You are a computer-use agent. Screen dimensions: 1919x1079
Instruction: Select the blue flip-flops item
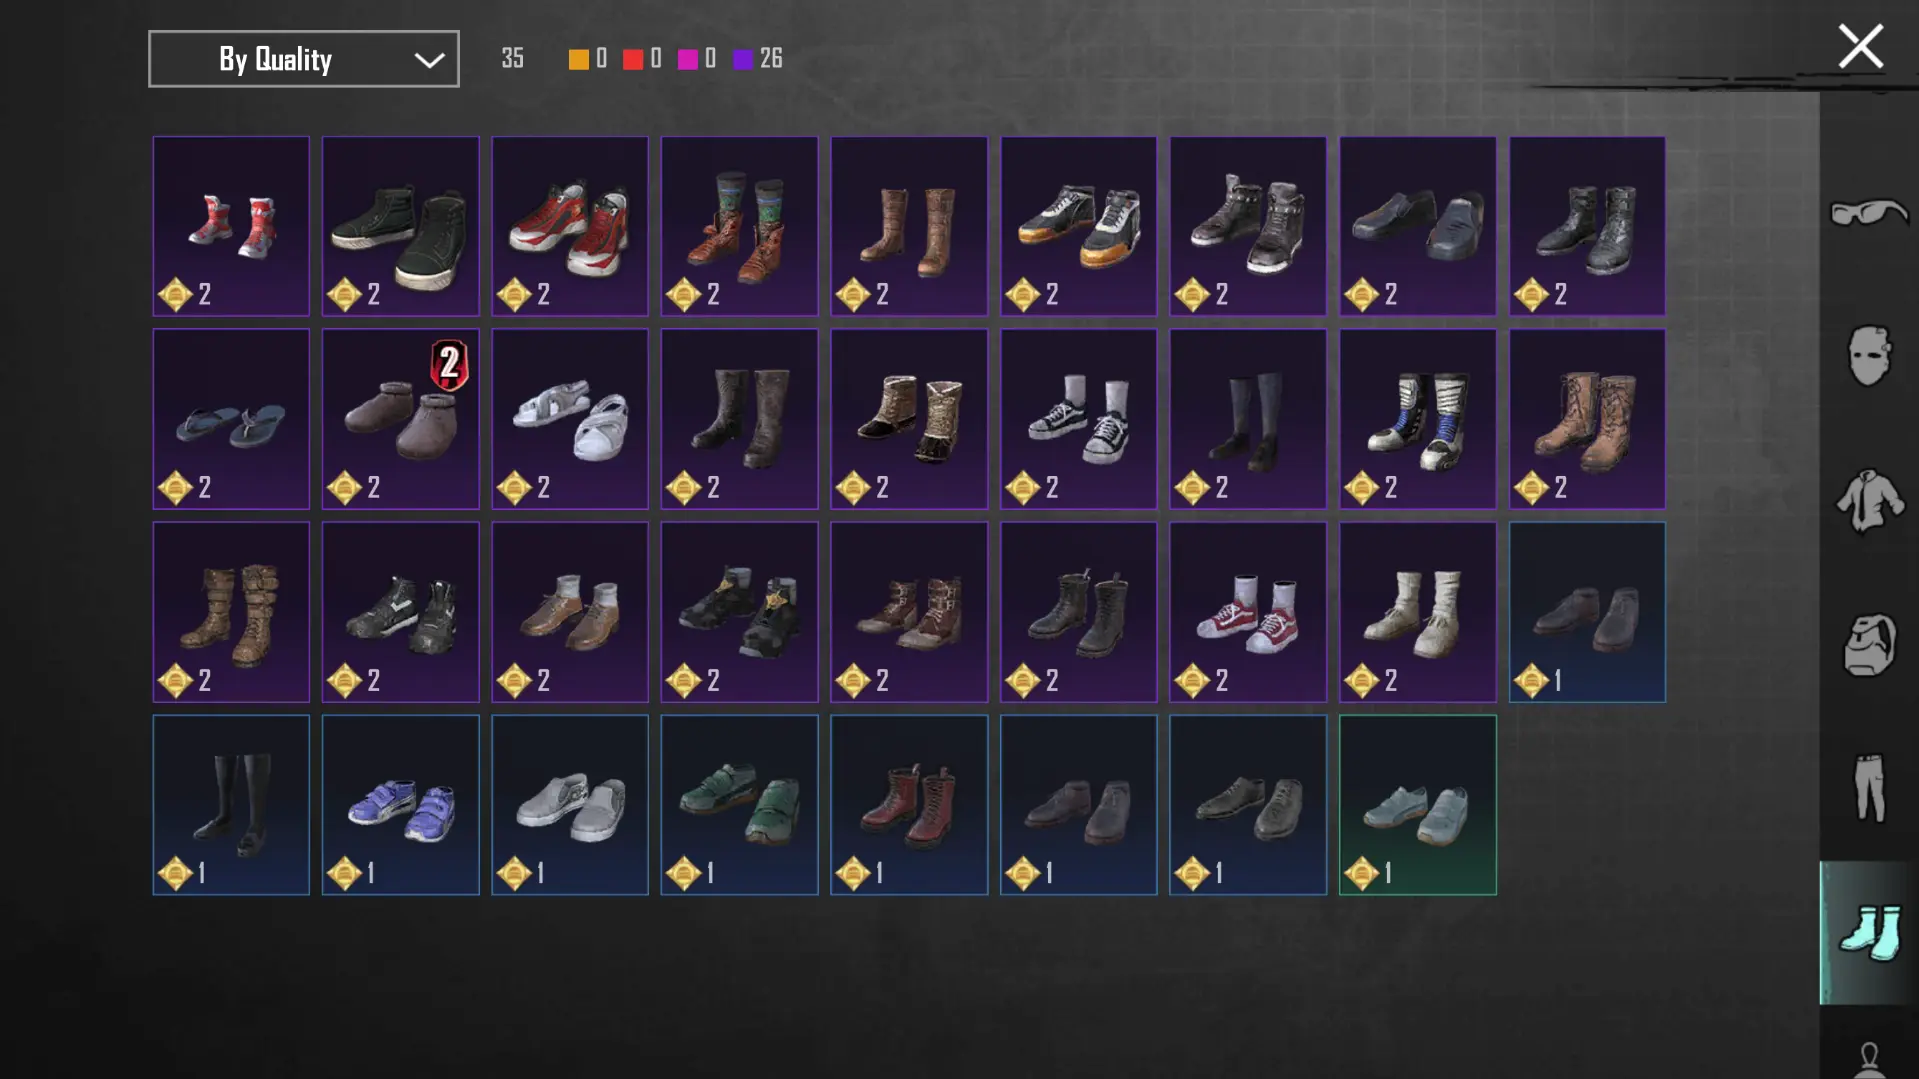pos(231,419)
